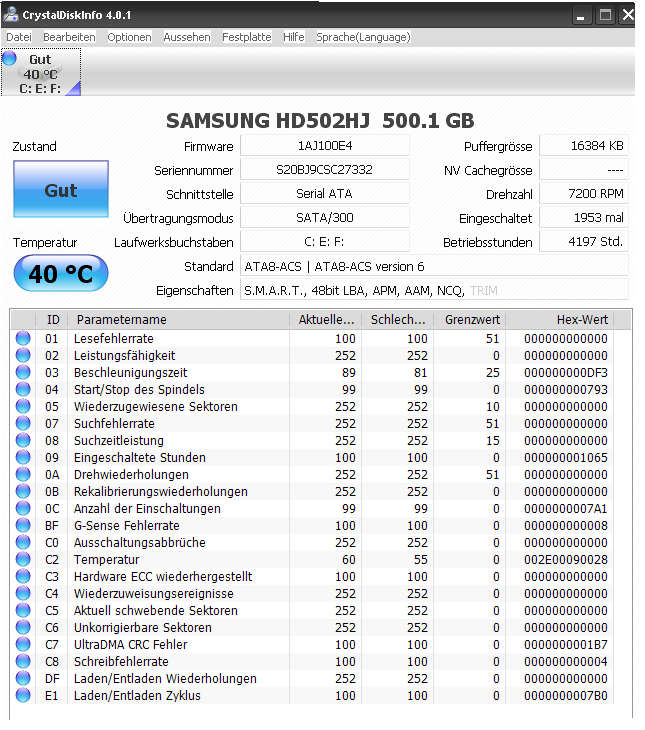Screen dimensions: 645x730
Task: Click status orb for Anzahl der Einschaltungen
Action: point(23,508)
